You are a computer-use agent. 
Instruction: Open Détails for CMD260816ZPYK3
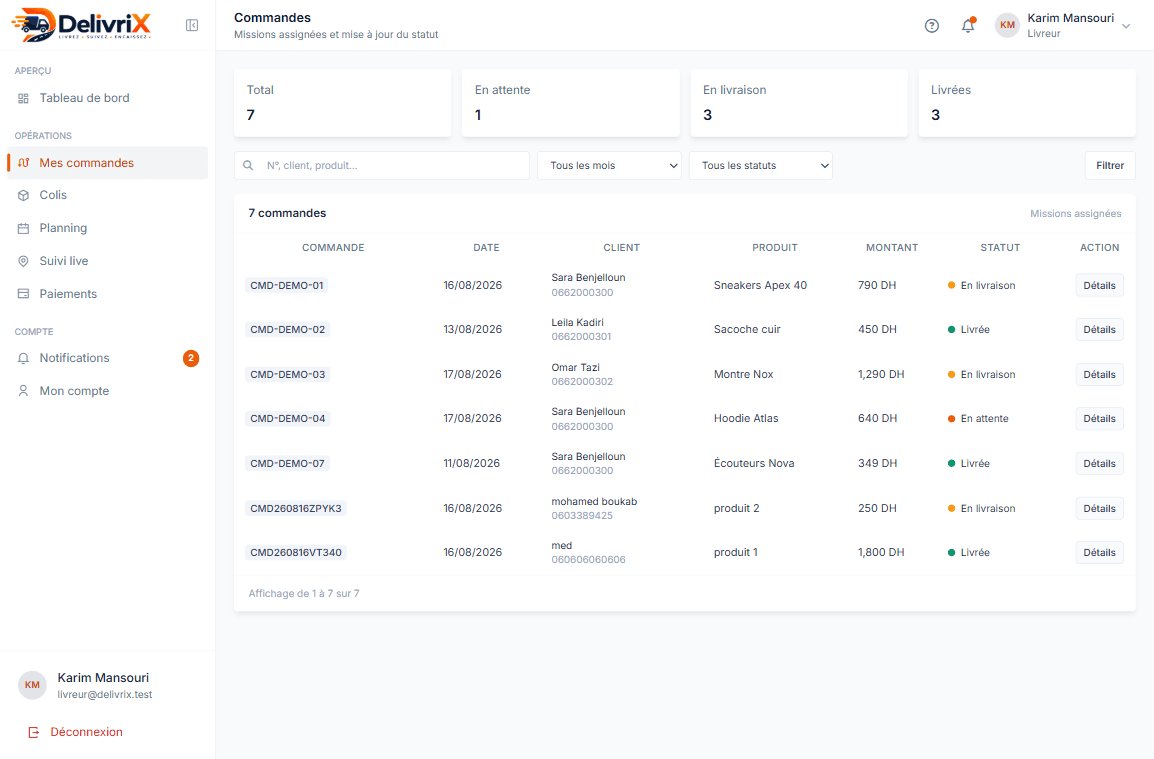[x=1100, y=509]
